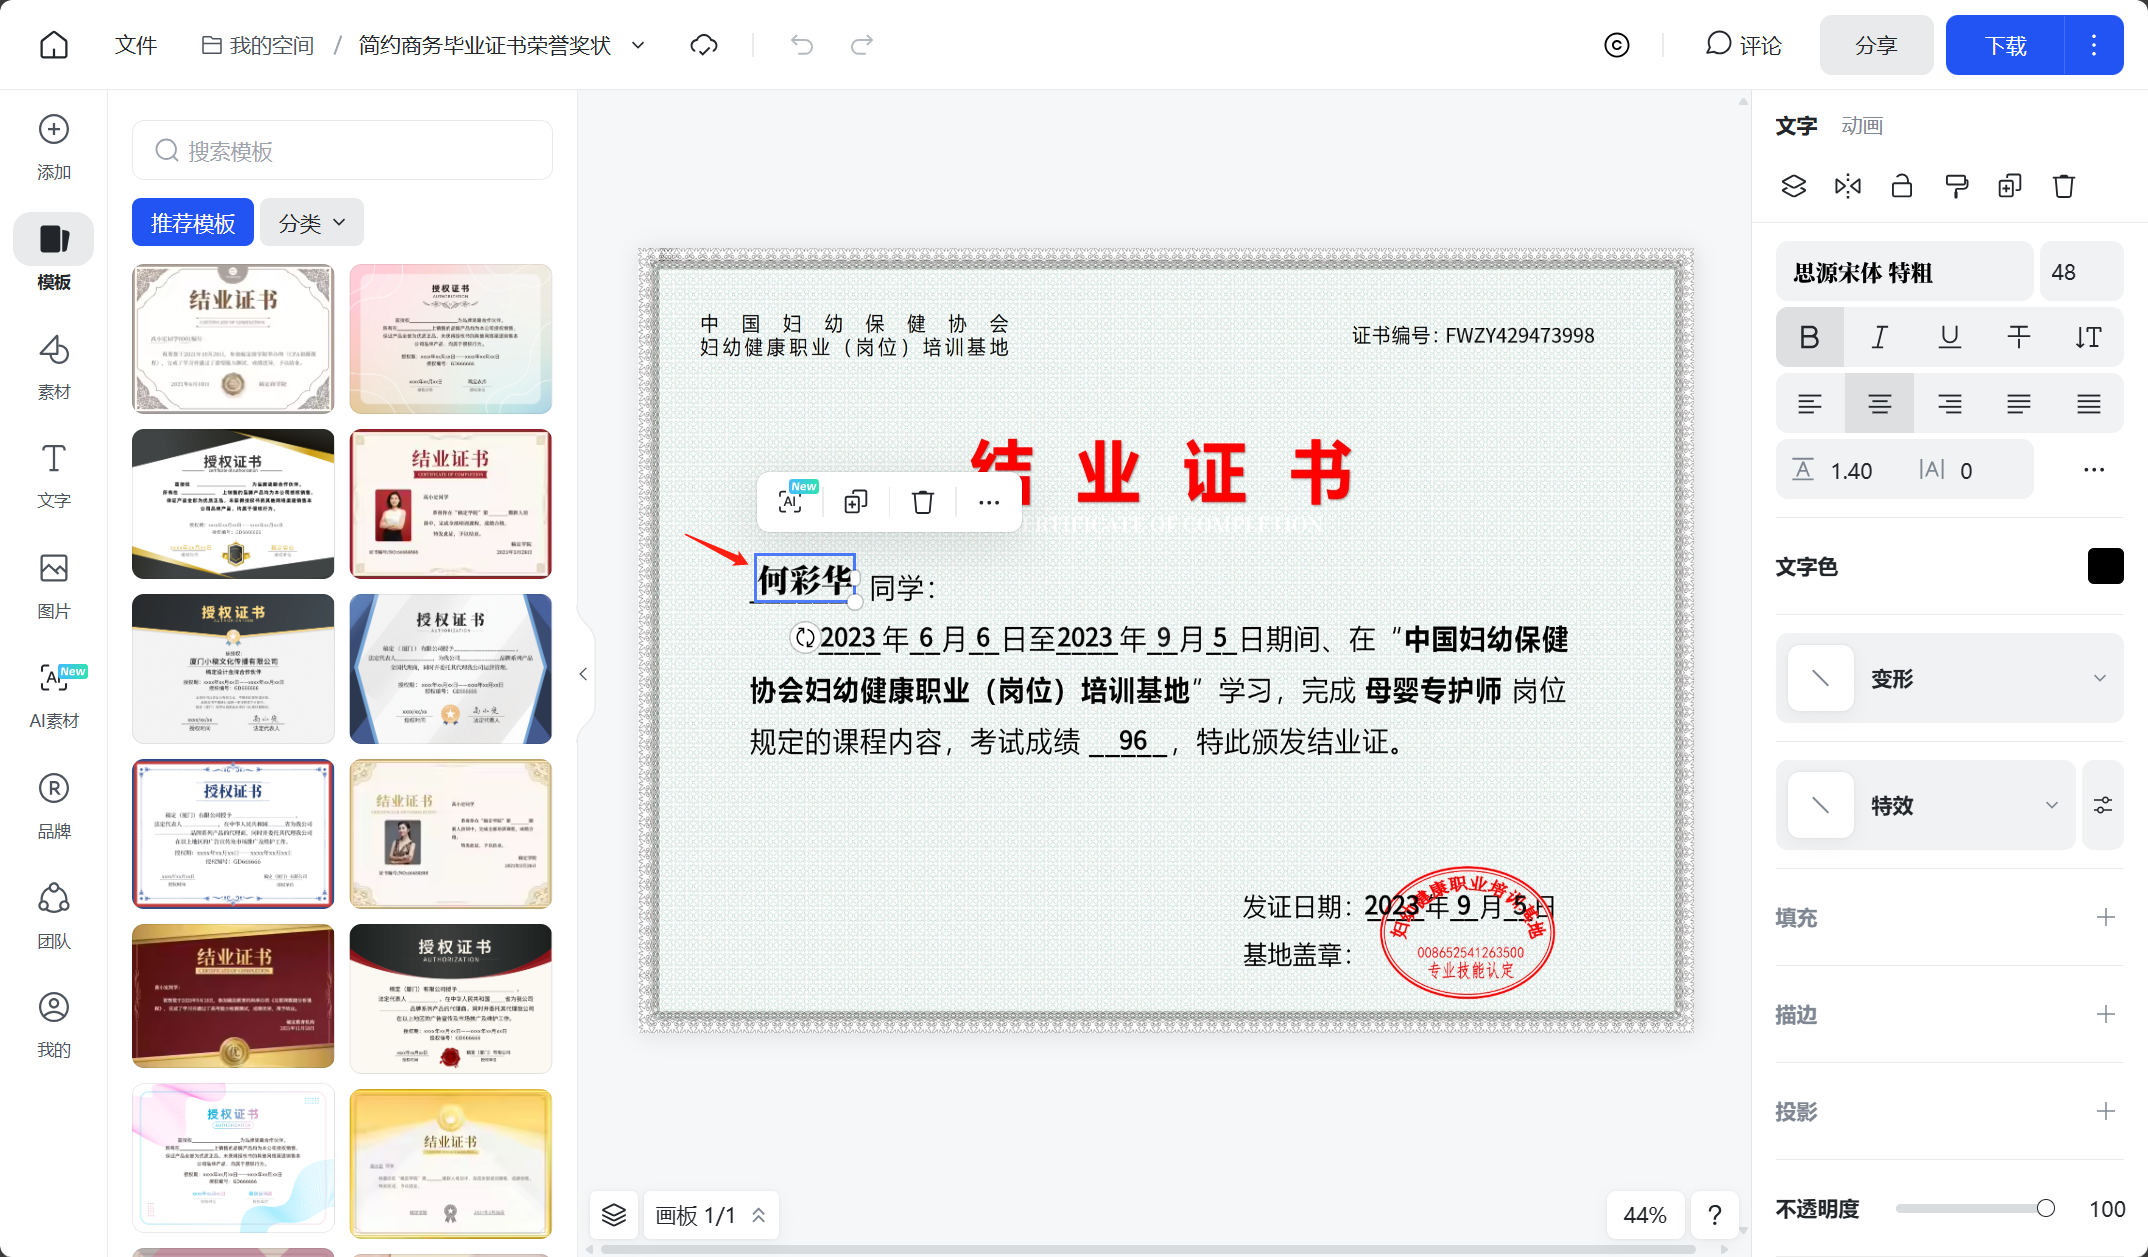Image resolution: width=2148 pixels, height=1257 pixels.
Task: Click the format painter icon
Action: point(1956,186)
